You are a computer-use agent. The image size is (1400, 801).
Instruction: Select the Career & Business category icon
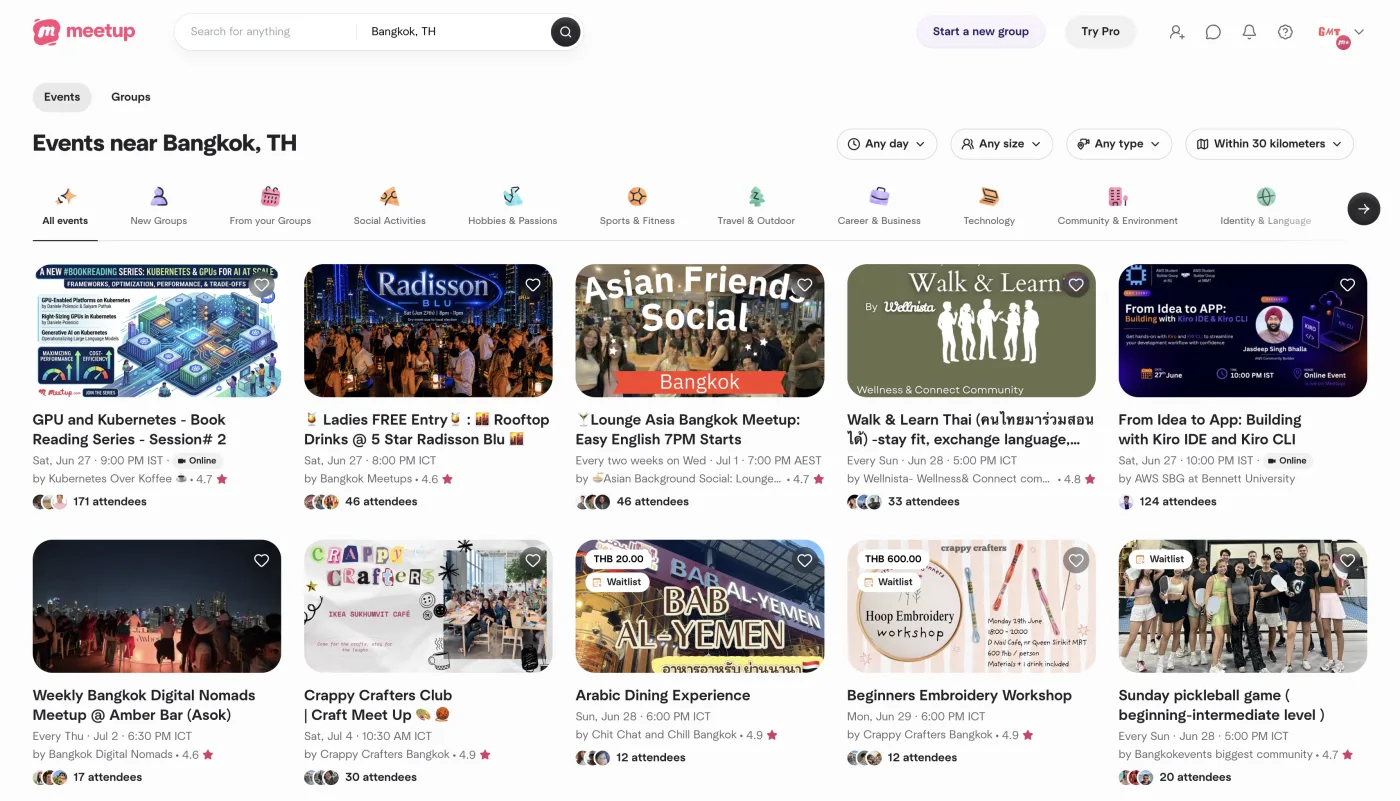pos(879,196)
